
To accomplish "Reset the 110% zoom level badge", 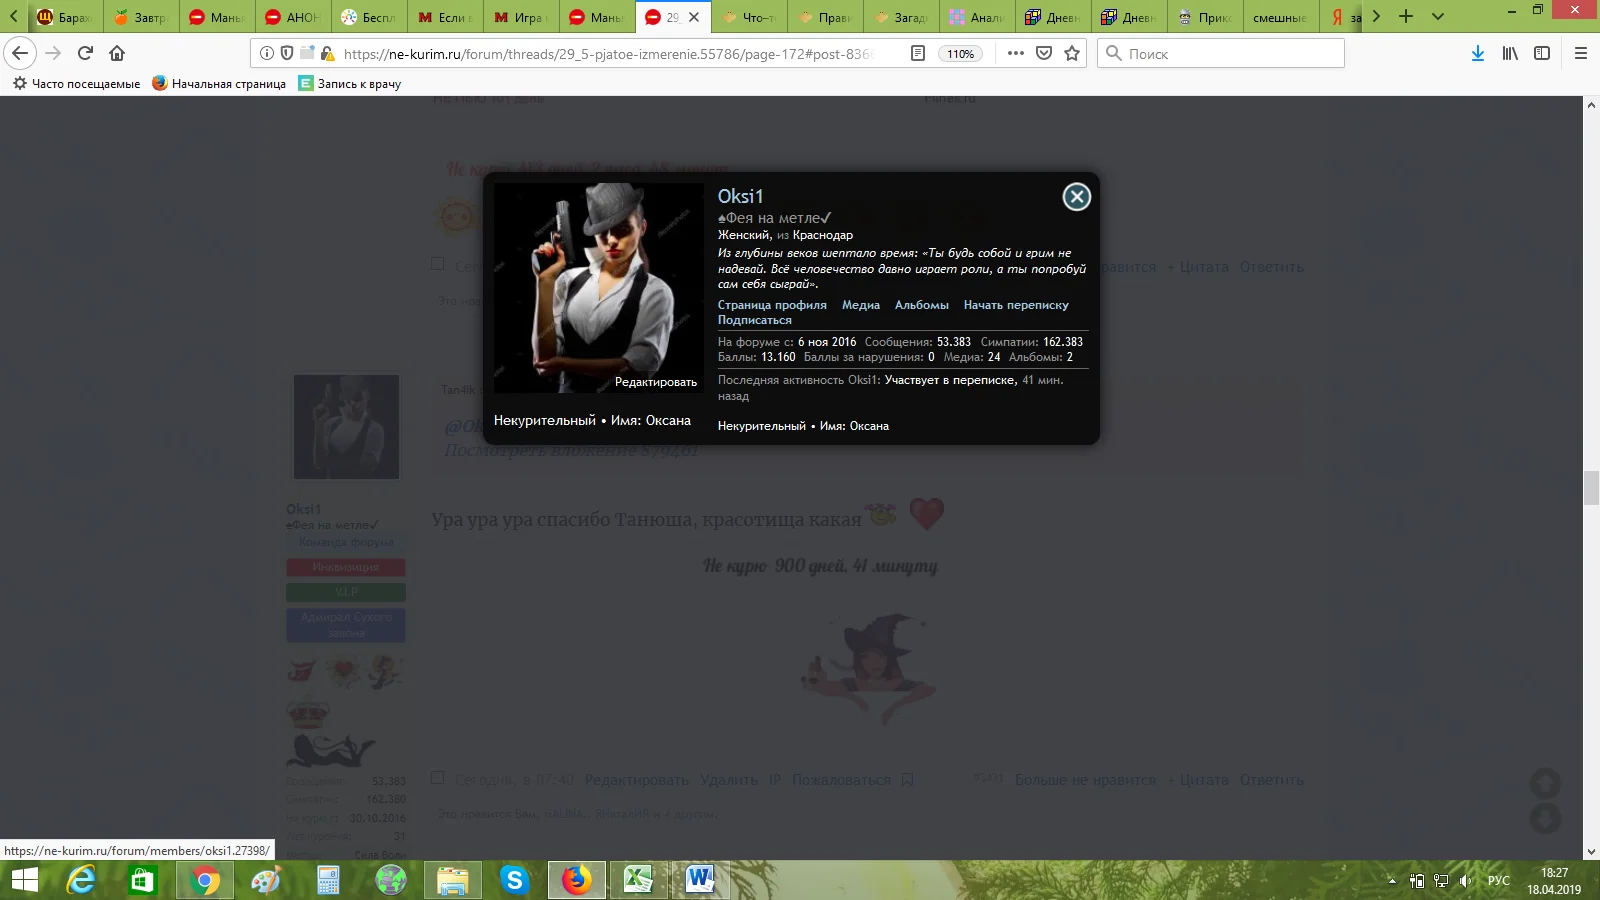I will tap(960, 54).
